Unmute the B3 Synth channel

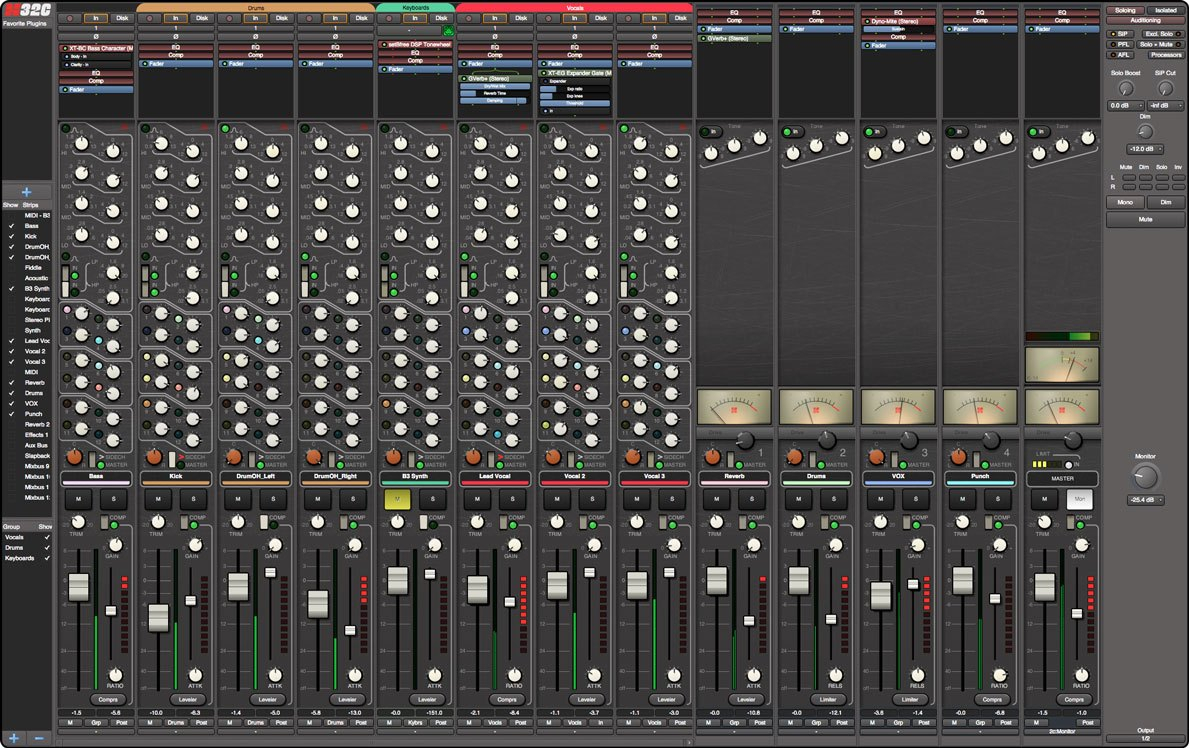click(x=397, y=499)
